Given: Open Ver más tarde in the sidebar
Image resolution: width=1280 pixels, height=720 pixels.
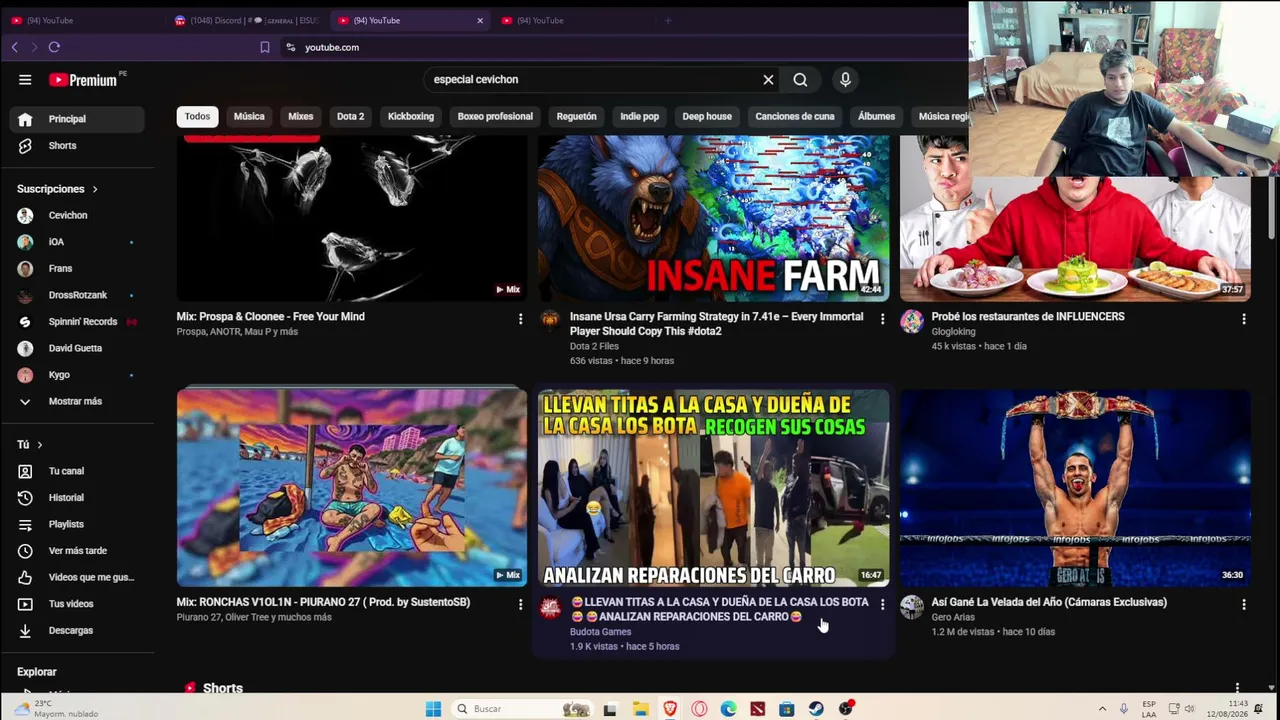Looking at the screenshot, I should coord(78,551).
